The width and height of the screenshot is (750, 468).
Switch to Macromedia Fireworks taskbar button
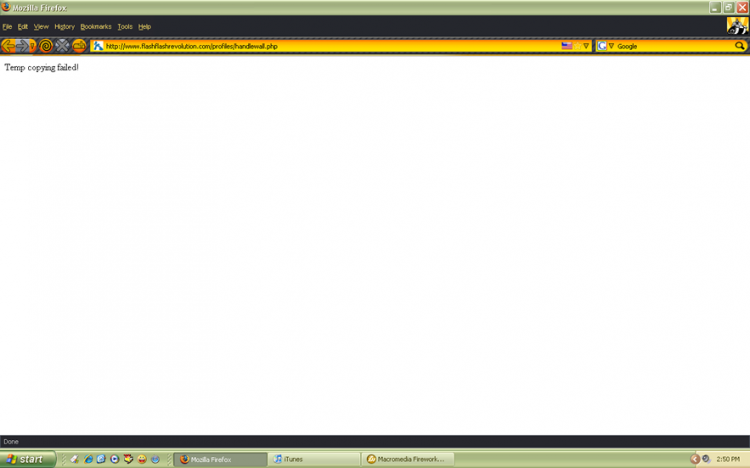pyautogui.click(x=407, y=459)
